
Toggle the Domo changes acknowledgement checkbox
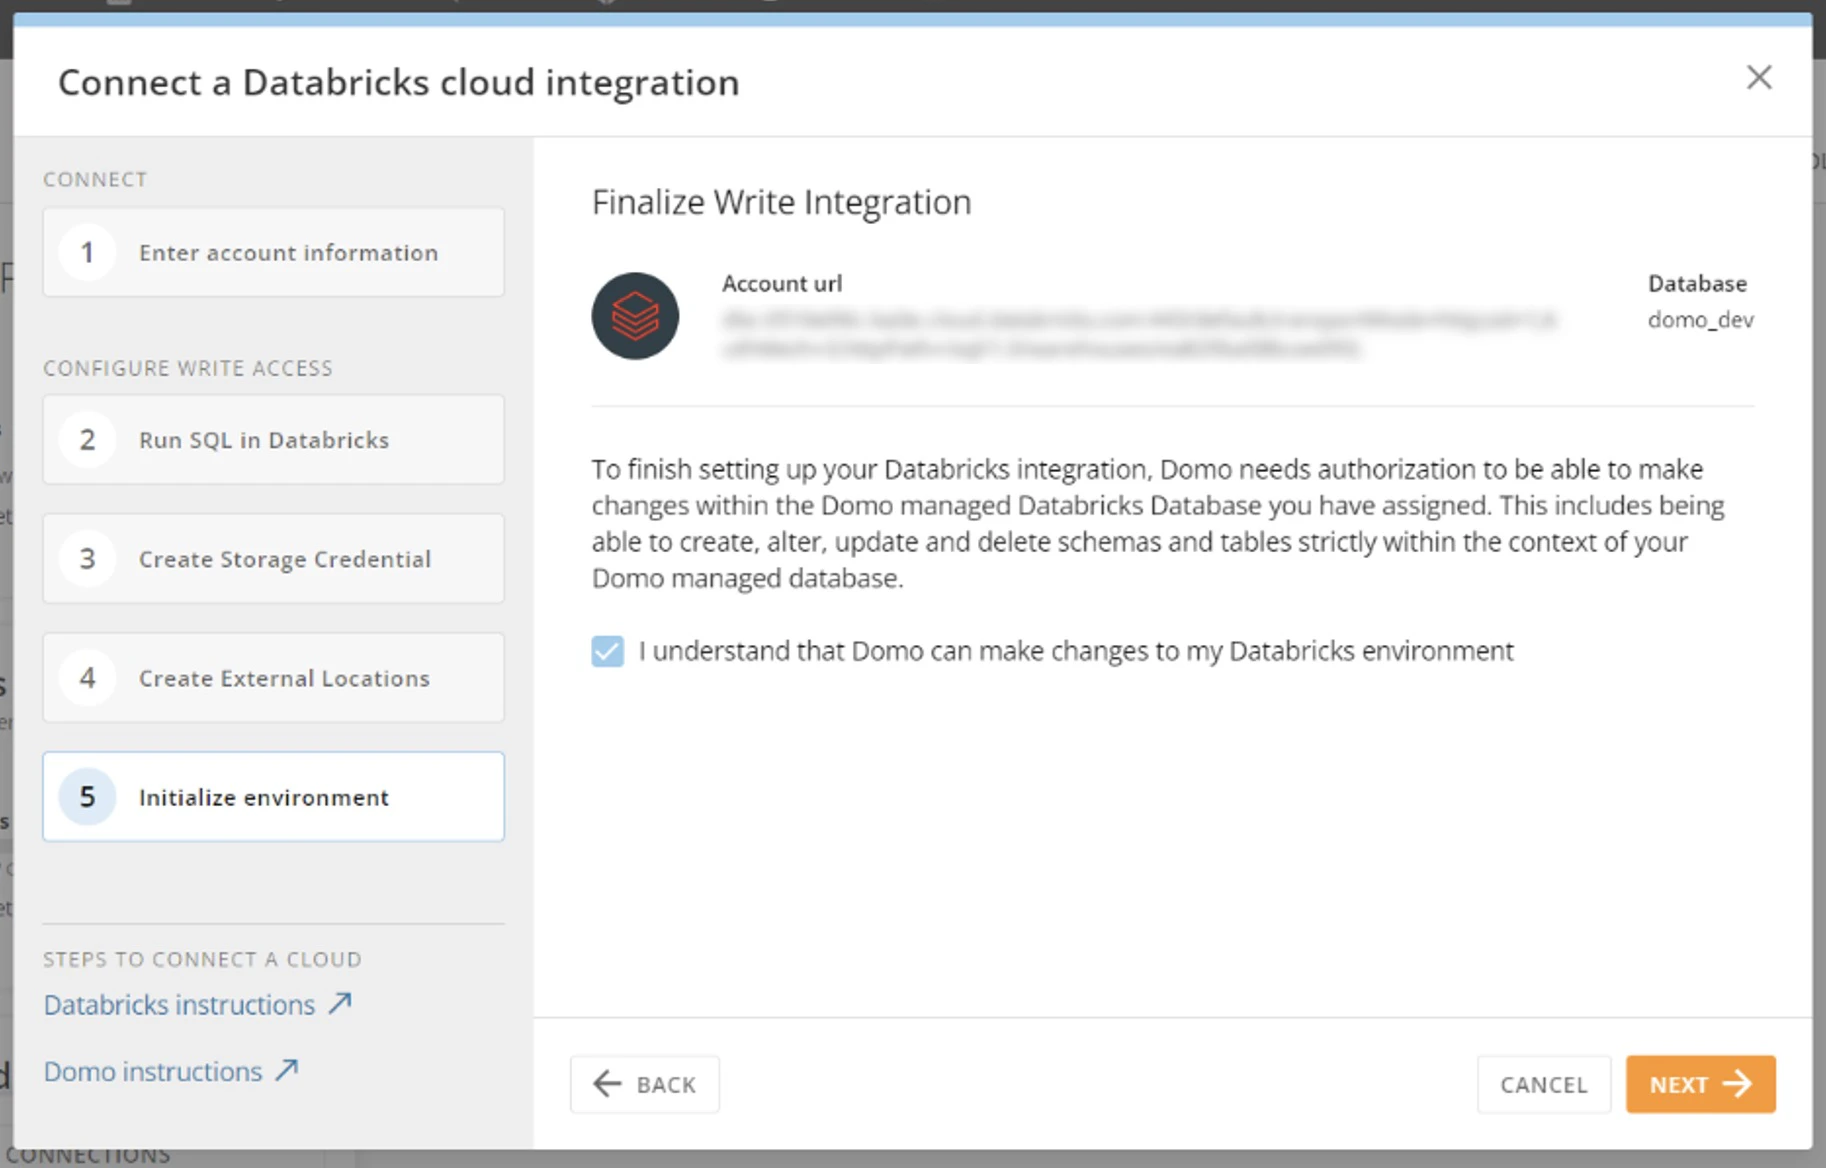(607, 651)
